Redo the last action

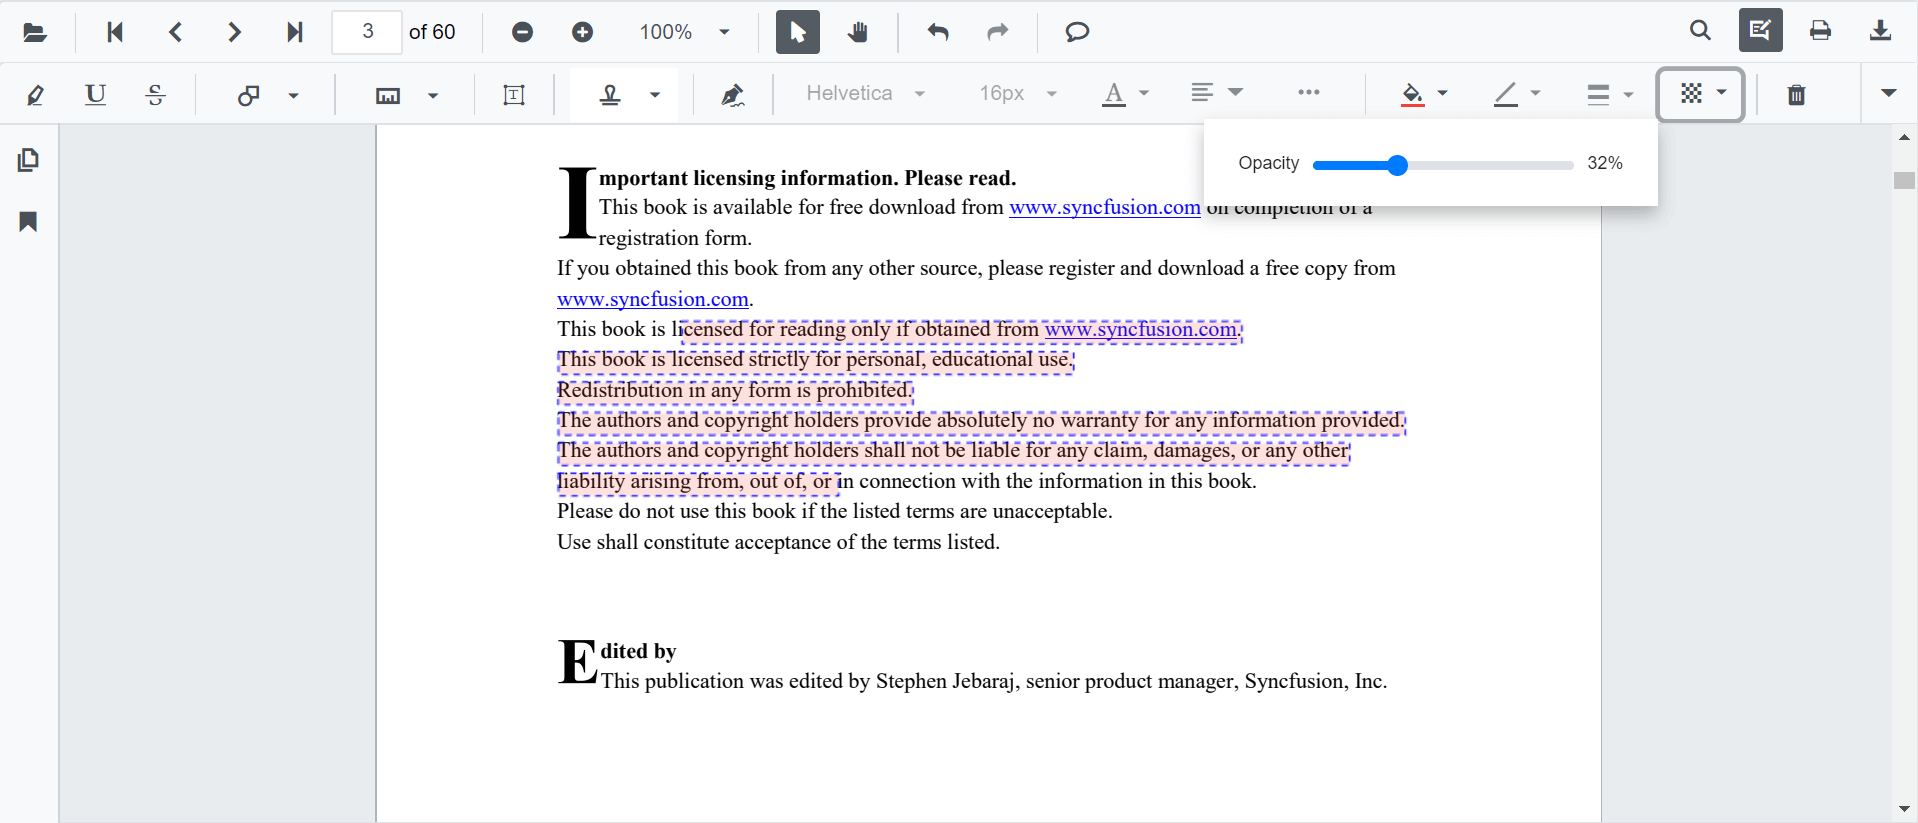[x=997, y=32]
